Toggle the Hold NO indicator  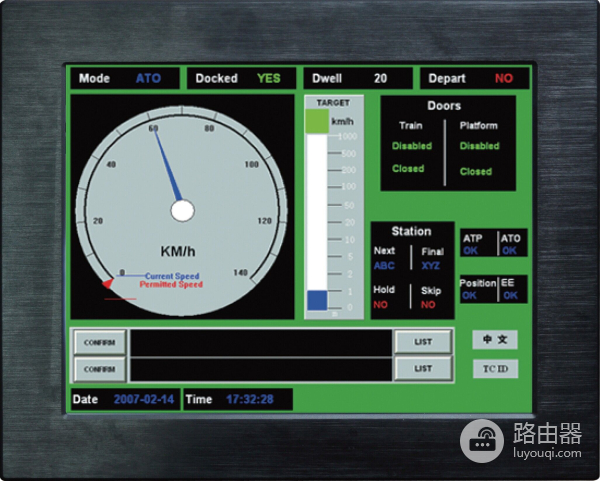381,304
